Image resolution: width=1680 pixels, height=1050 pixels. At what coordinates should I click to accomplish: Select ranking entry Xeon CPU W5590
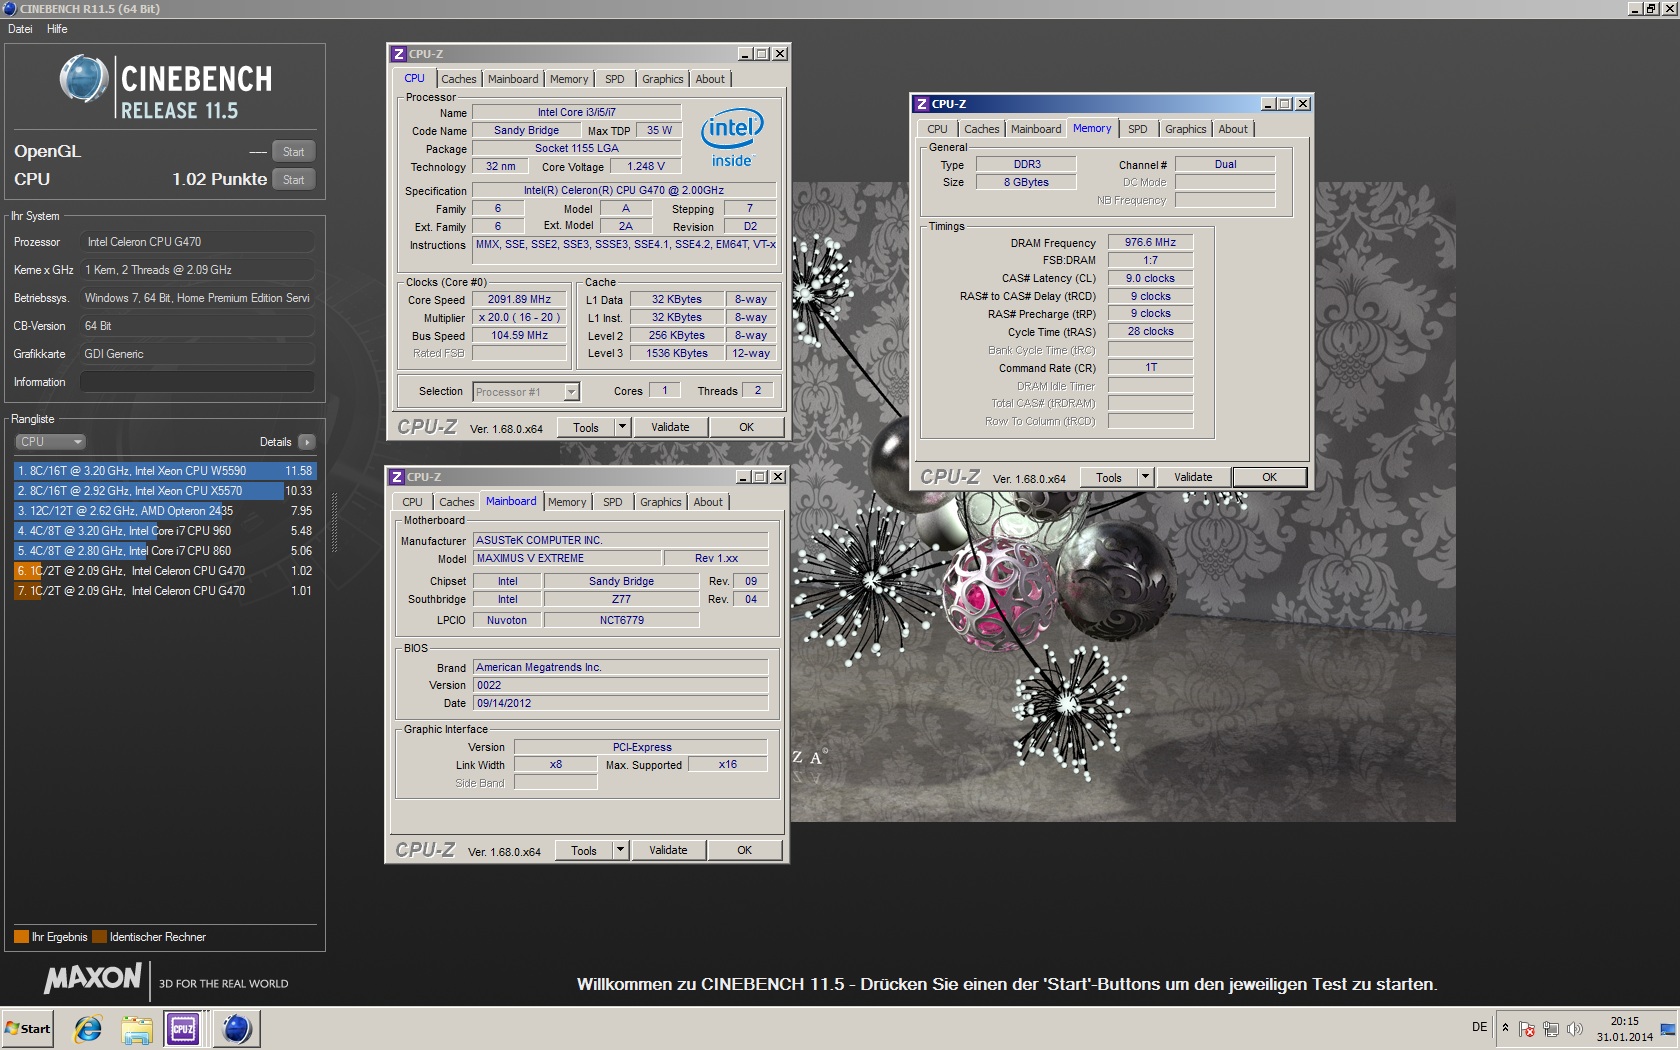(165, 471)
